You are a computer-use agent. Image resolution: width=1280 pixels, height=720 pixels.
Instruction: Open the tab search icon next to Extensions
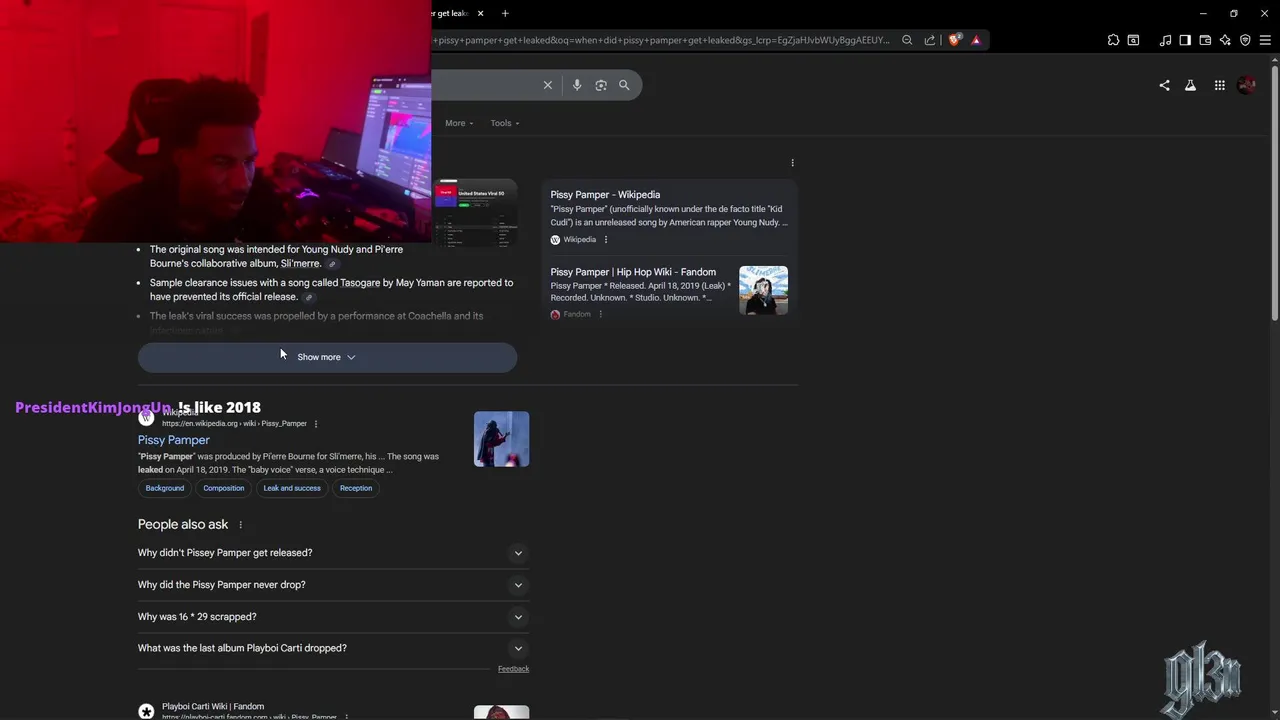coord(1133,40)
